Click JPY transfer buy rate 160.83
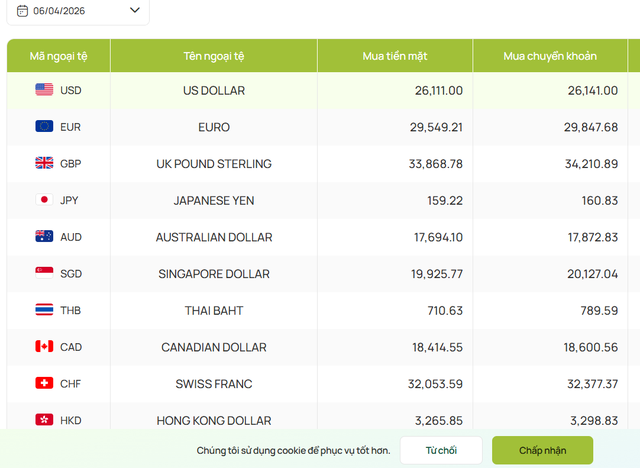Screen dimensions: 640x468 pos(600,201)
